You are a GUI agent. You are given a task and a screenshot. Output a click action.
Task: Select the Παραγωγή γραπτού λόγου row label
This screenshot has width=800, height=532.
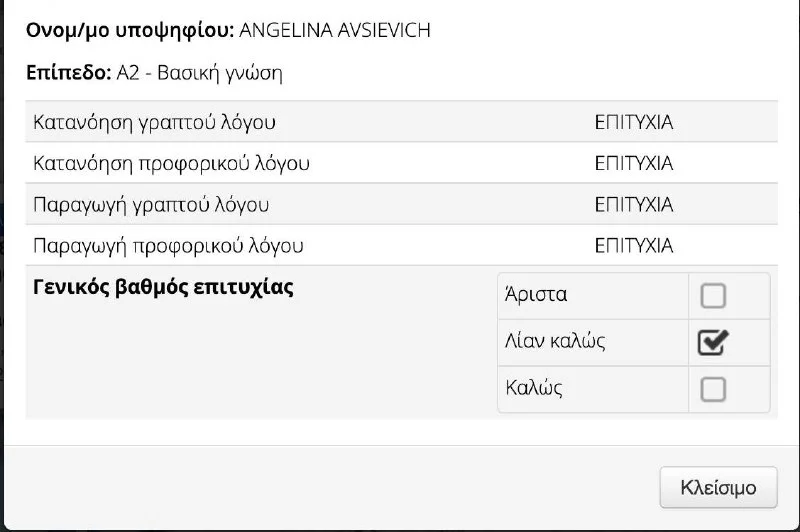point(151,205)
